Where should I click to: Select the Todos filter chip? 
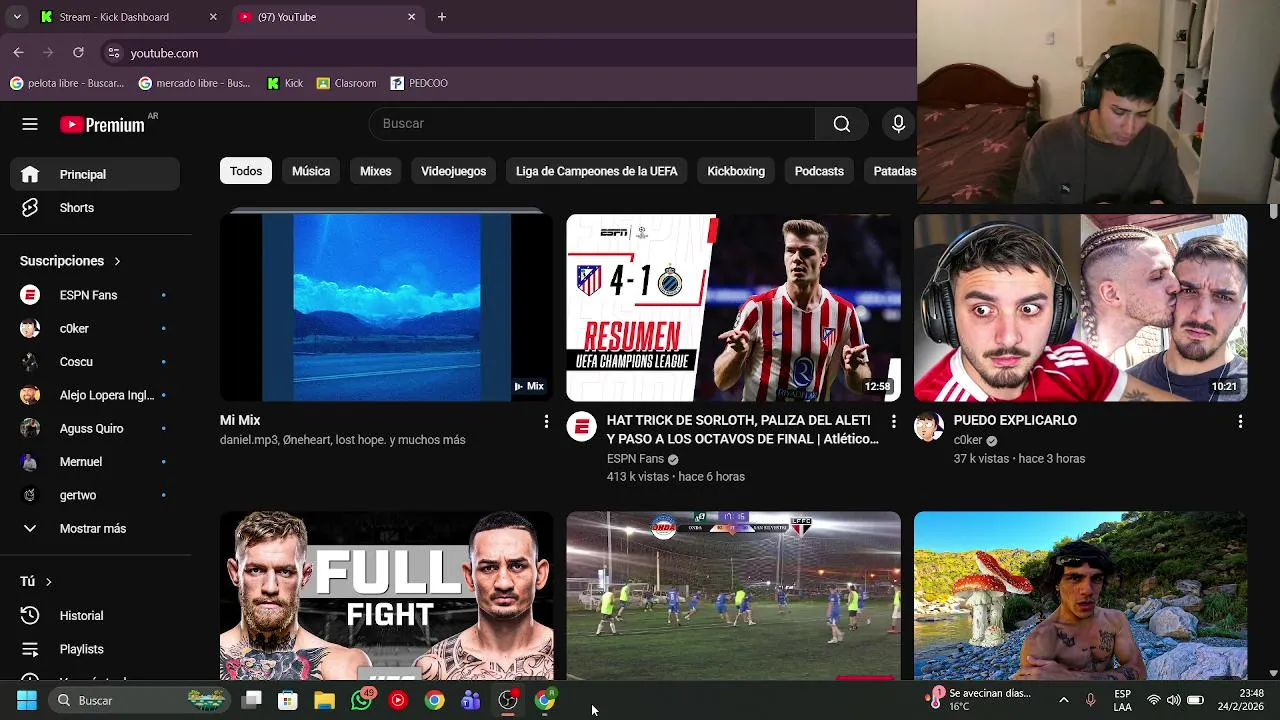click(246, 171)
